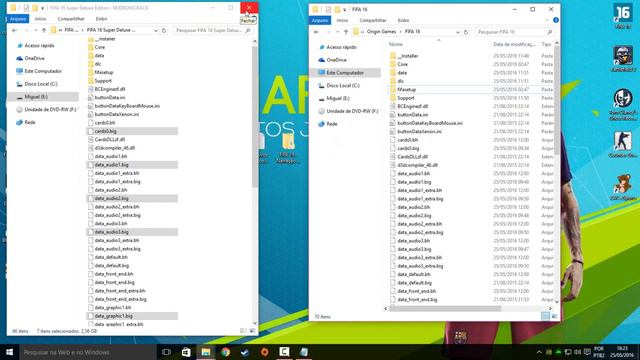Screen dimensions: 640x360
Task: Click the taskbar search box
Action: point(88,352)
